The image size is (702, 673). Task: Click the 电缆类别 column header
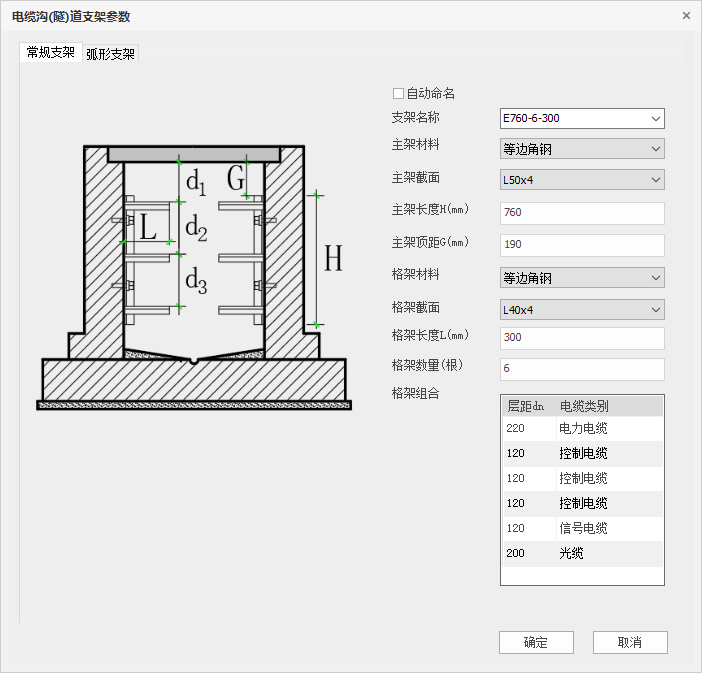pos(609,406)
